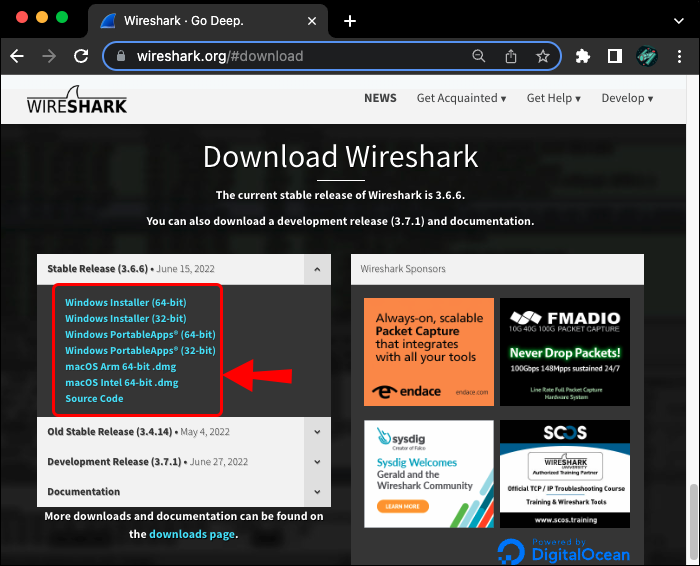This screenshot has height=566, width=700.
Task: Click the lock site info icon
Action: click(121, 56)
